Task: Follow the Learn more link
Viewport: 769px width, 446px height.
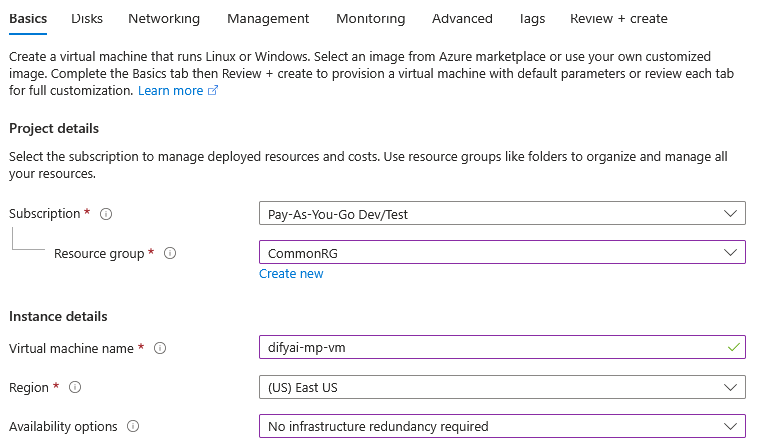Action: click(x=170, y=91)
